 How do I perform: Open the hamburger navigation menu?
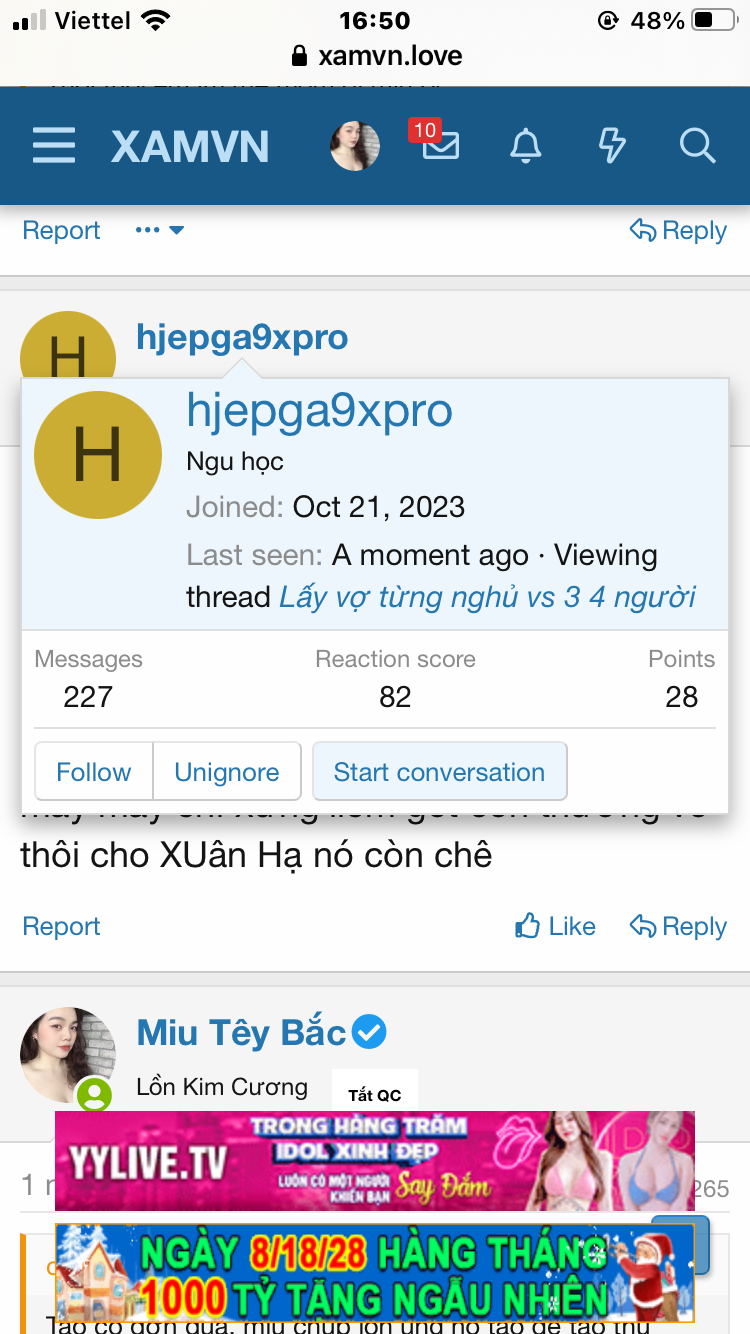54,146
